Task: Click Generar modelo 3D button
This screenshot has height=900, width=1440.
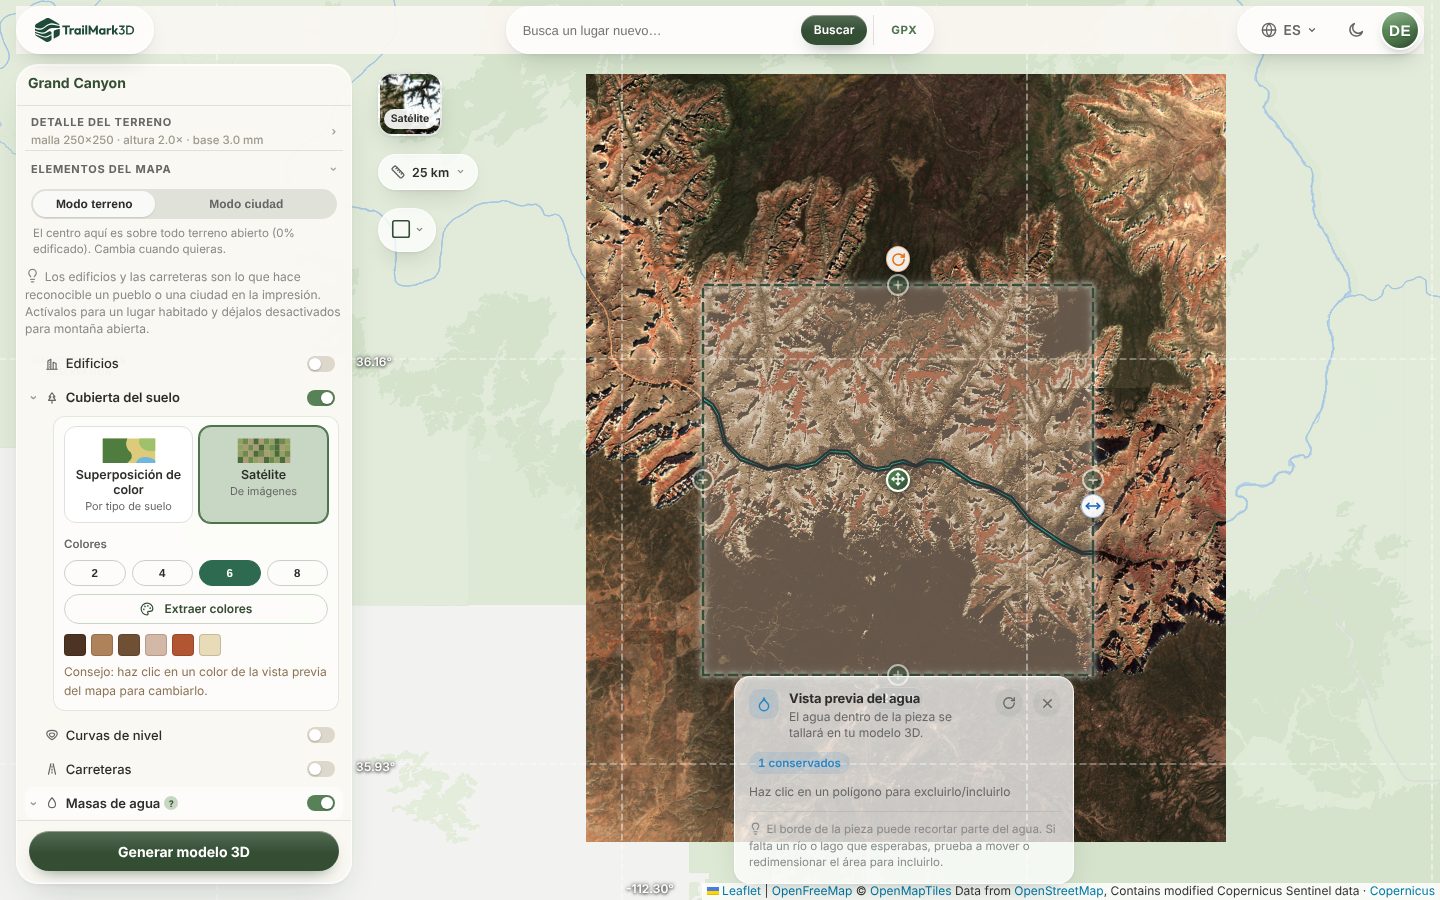Action: click(184, 852)
